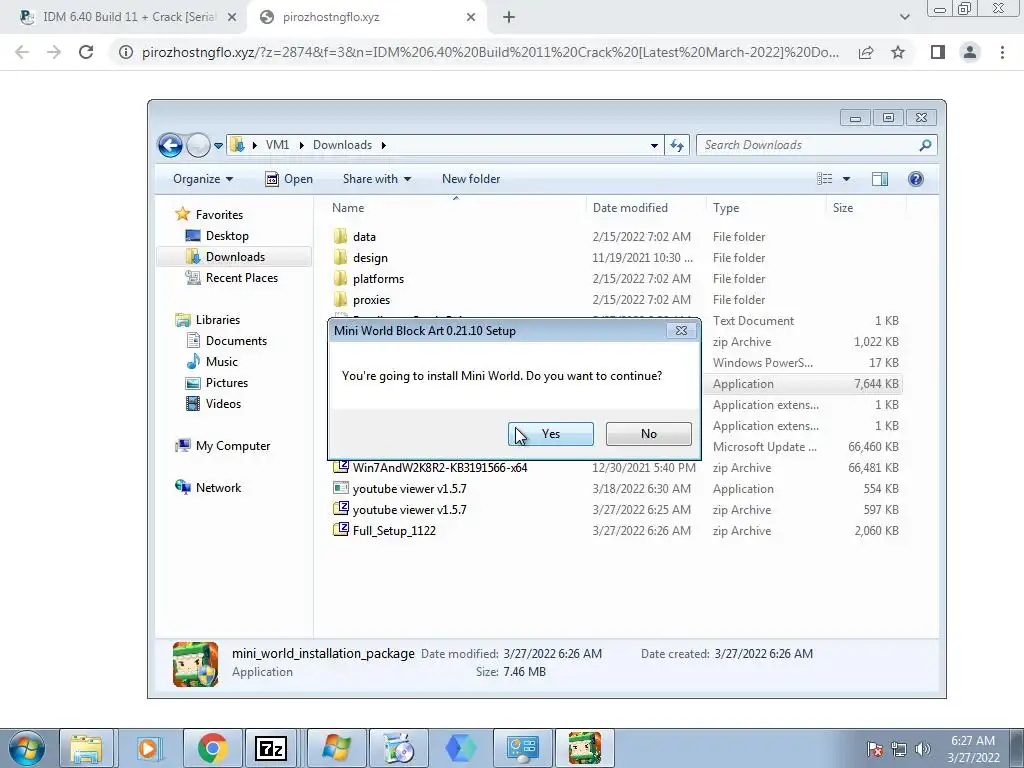Change the view style icon
The image size is (1024, 768).
pos(825,179)
